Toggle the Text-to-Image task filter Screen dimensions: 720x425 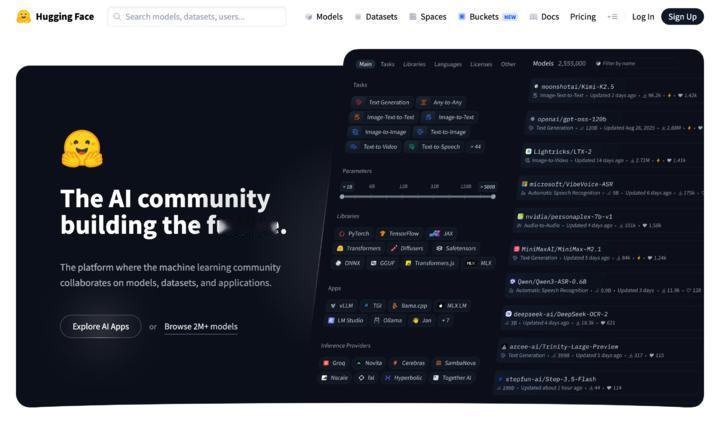tap(442, 132)
